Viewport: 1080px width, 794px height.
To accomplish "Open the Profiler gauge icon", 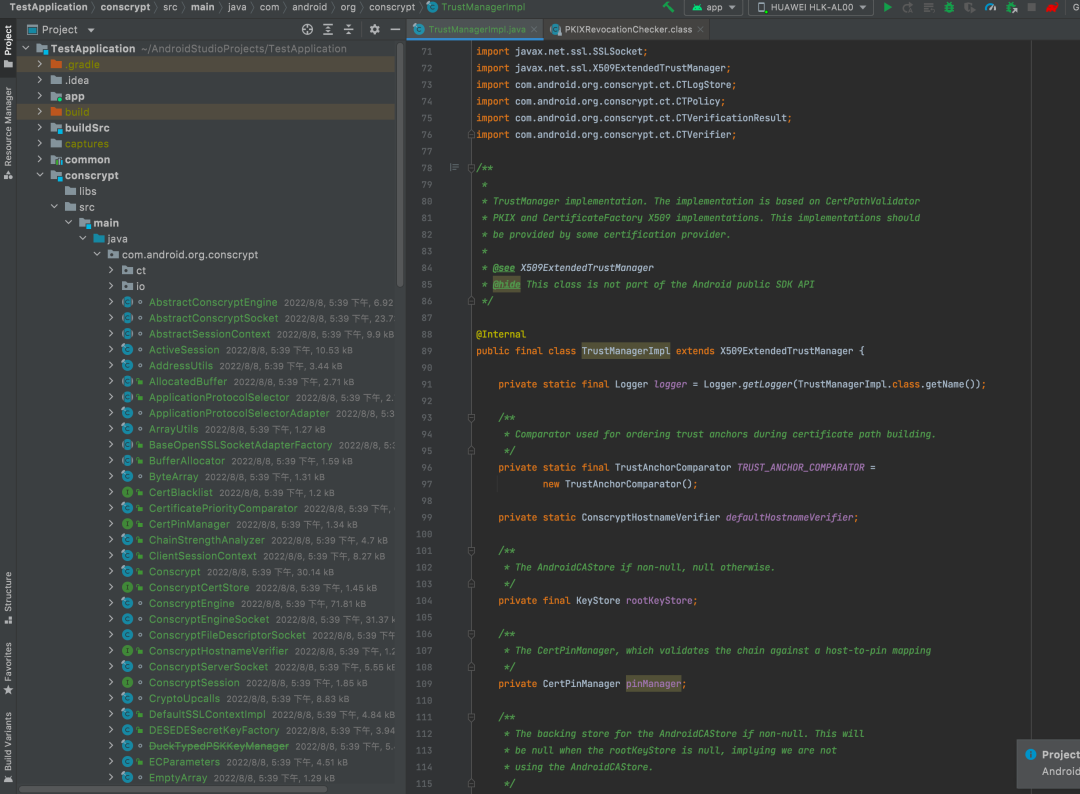I will pos(990,8).
